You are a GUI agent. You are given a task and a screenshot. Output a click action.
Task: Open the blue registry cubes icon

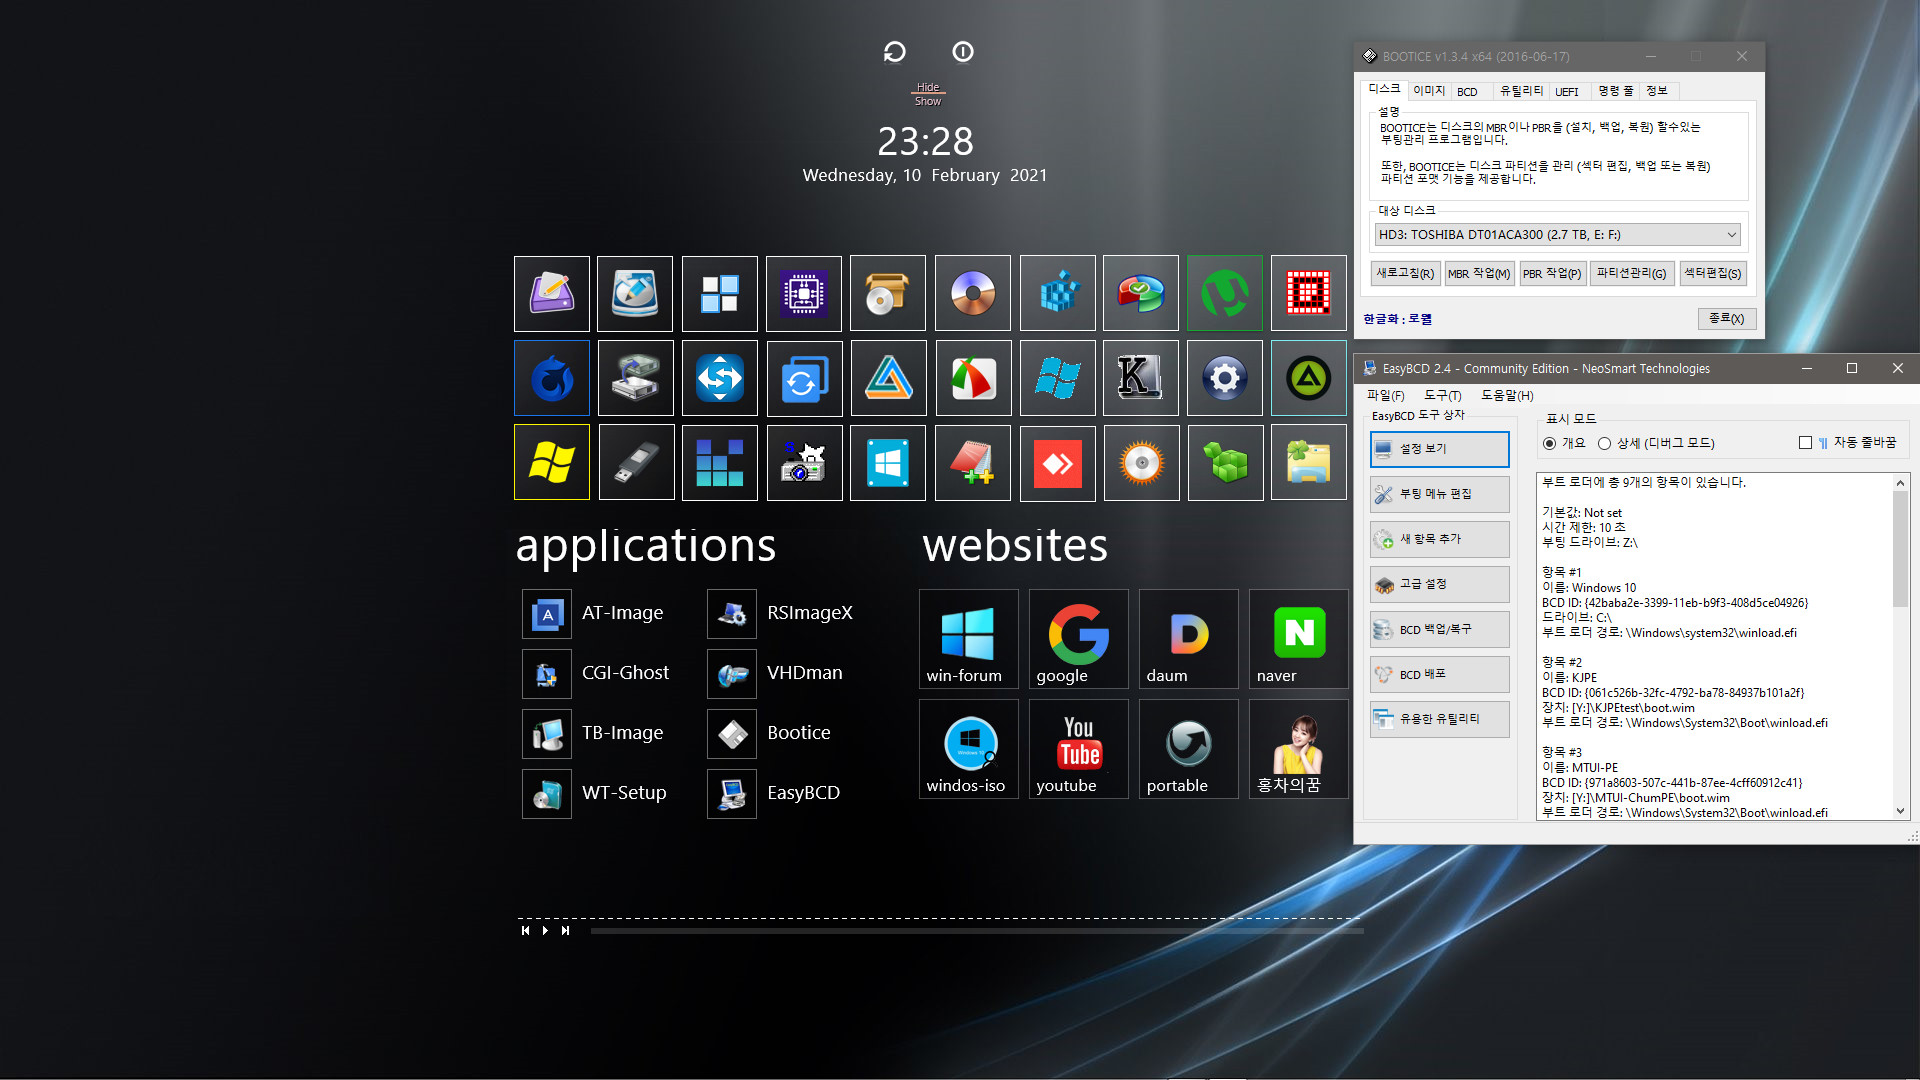point(1058,294)
